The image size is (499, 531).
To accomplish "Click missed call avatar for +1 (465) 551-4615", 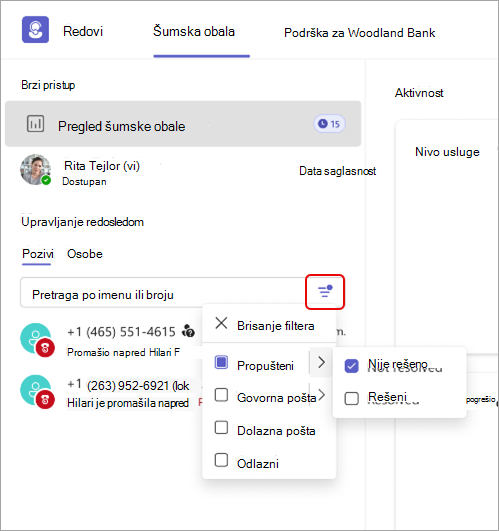I will (x=37, y=339).
